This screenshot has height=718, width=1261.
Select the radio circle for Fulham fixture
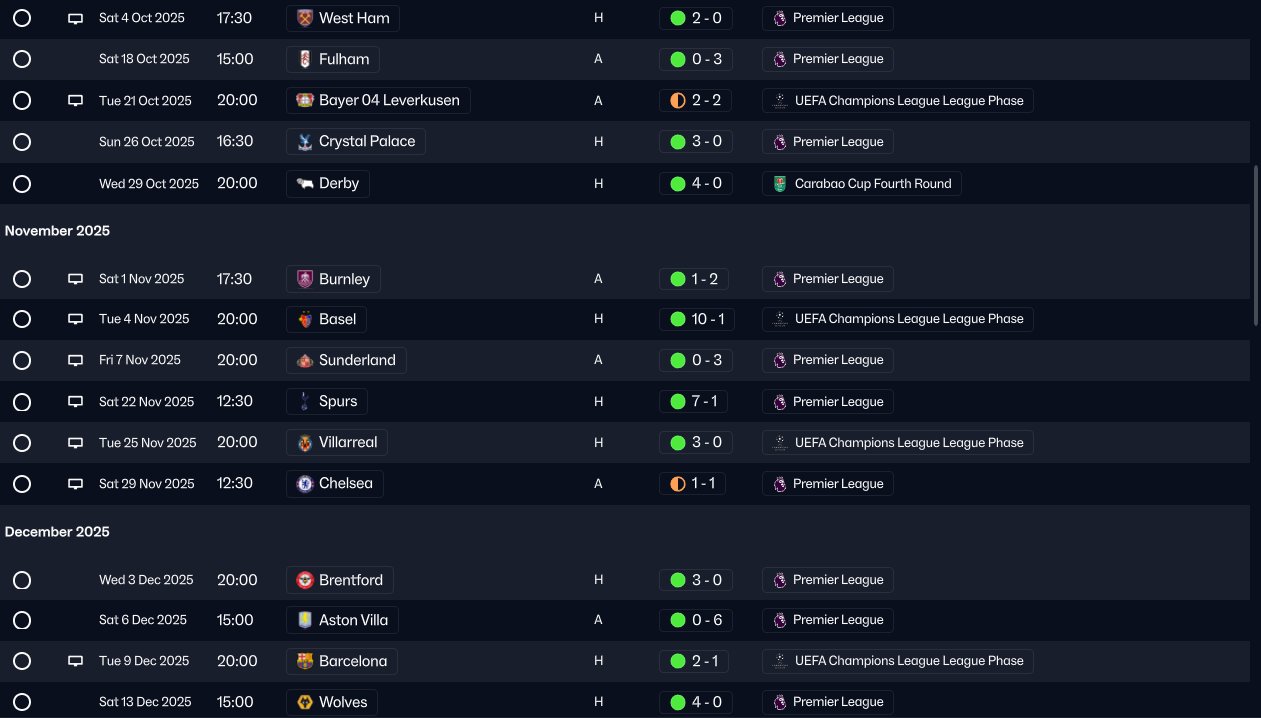coord(22,59)
